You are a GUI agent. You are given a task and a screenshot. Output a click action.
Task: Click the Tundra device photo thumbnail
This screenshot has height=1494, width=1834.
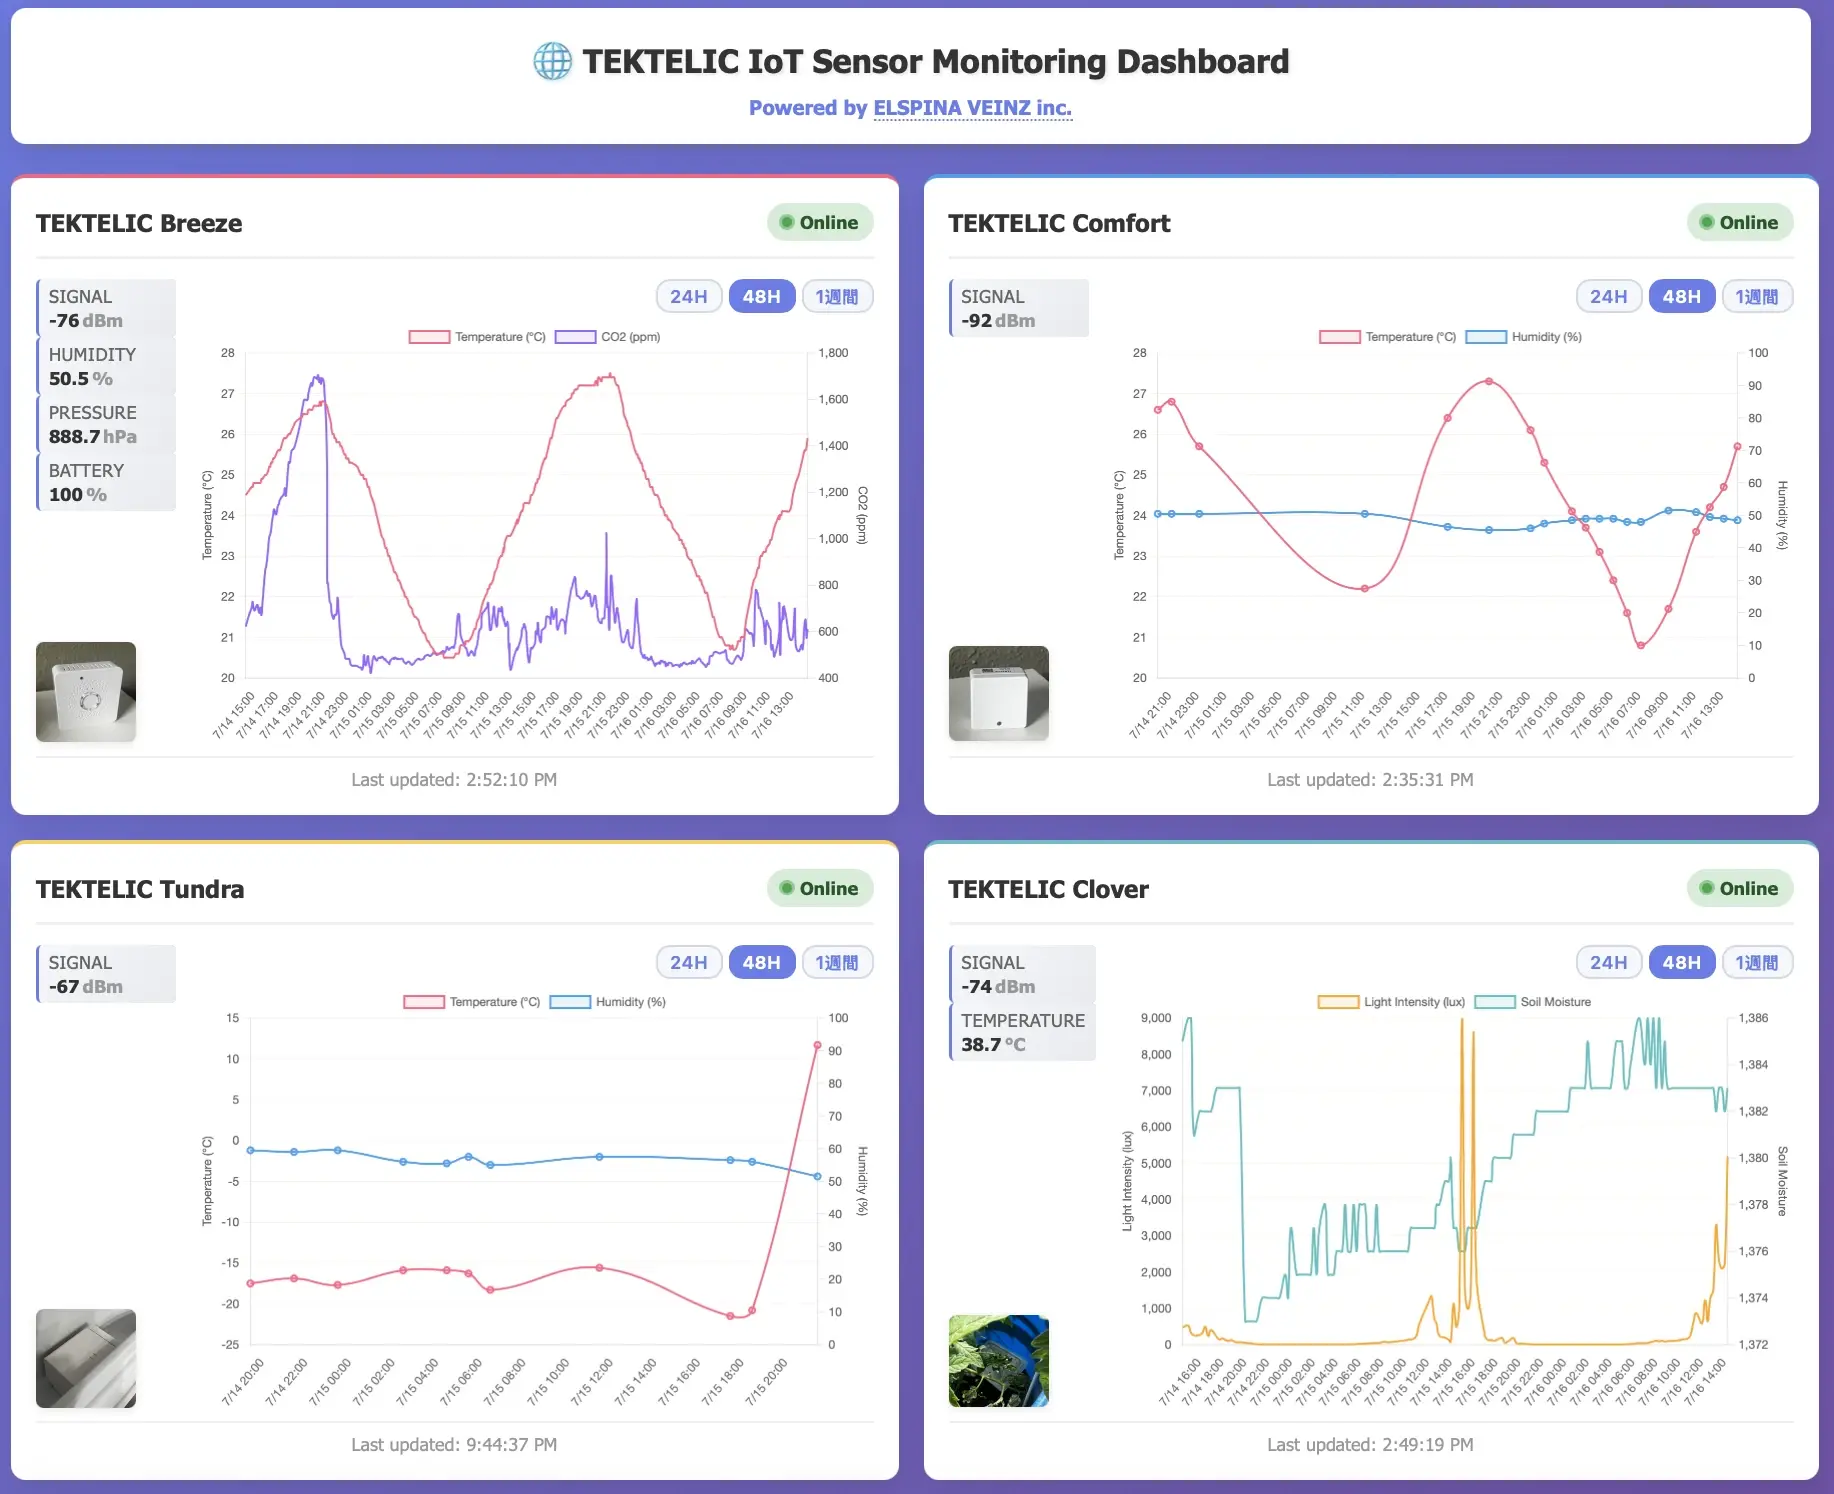(86, 1358)
